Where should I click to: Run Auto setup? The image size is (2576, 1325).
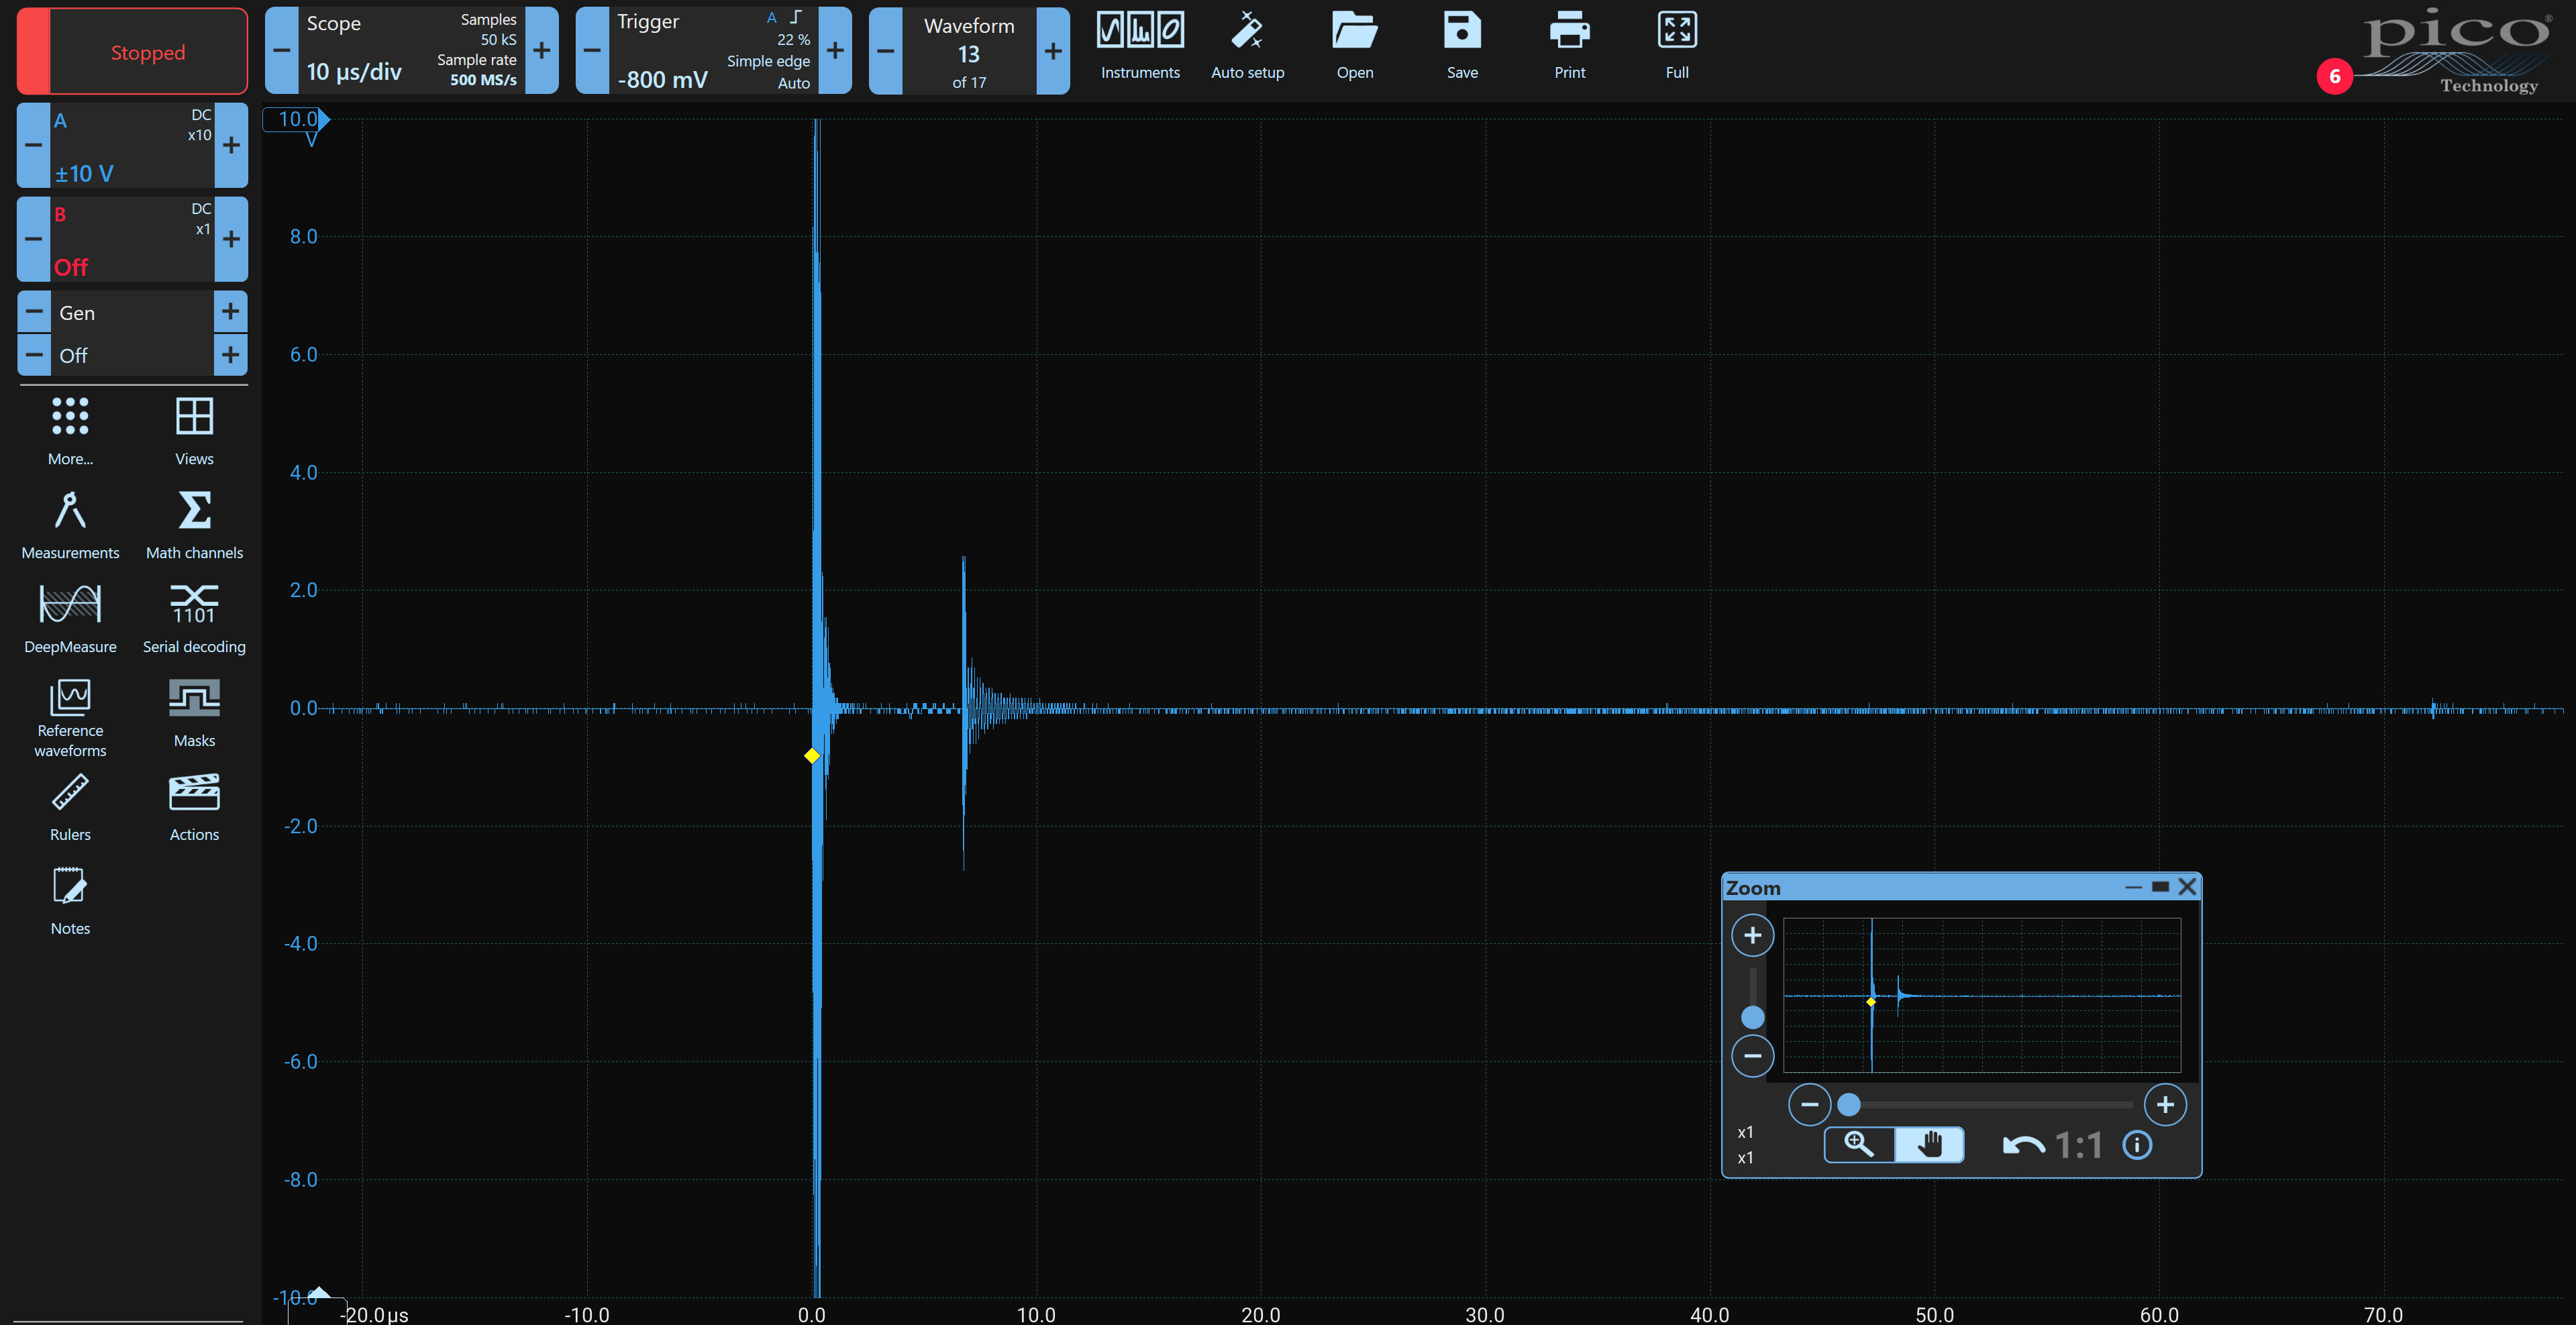[x=1247, y=46]
